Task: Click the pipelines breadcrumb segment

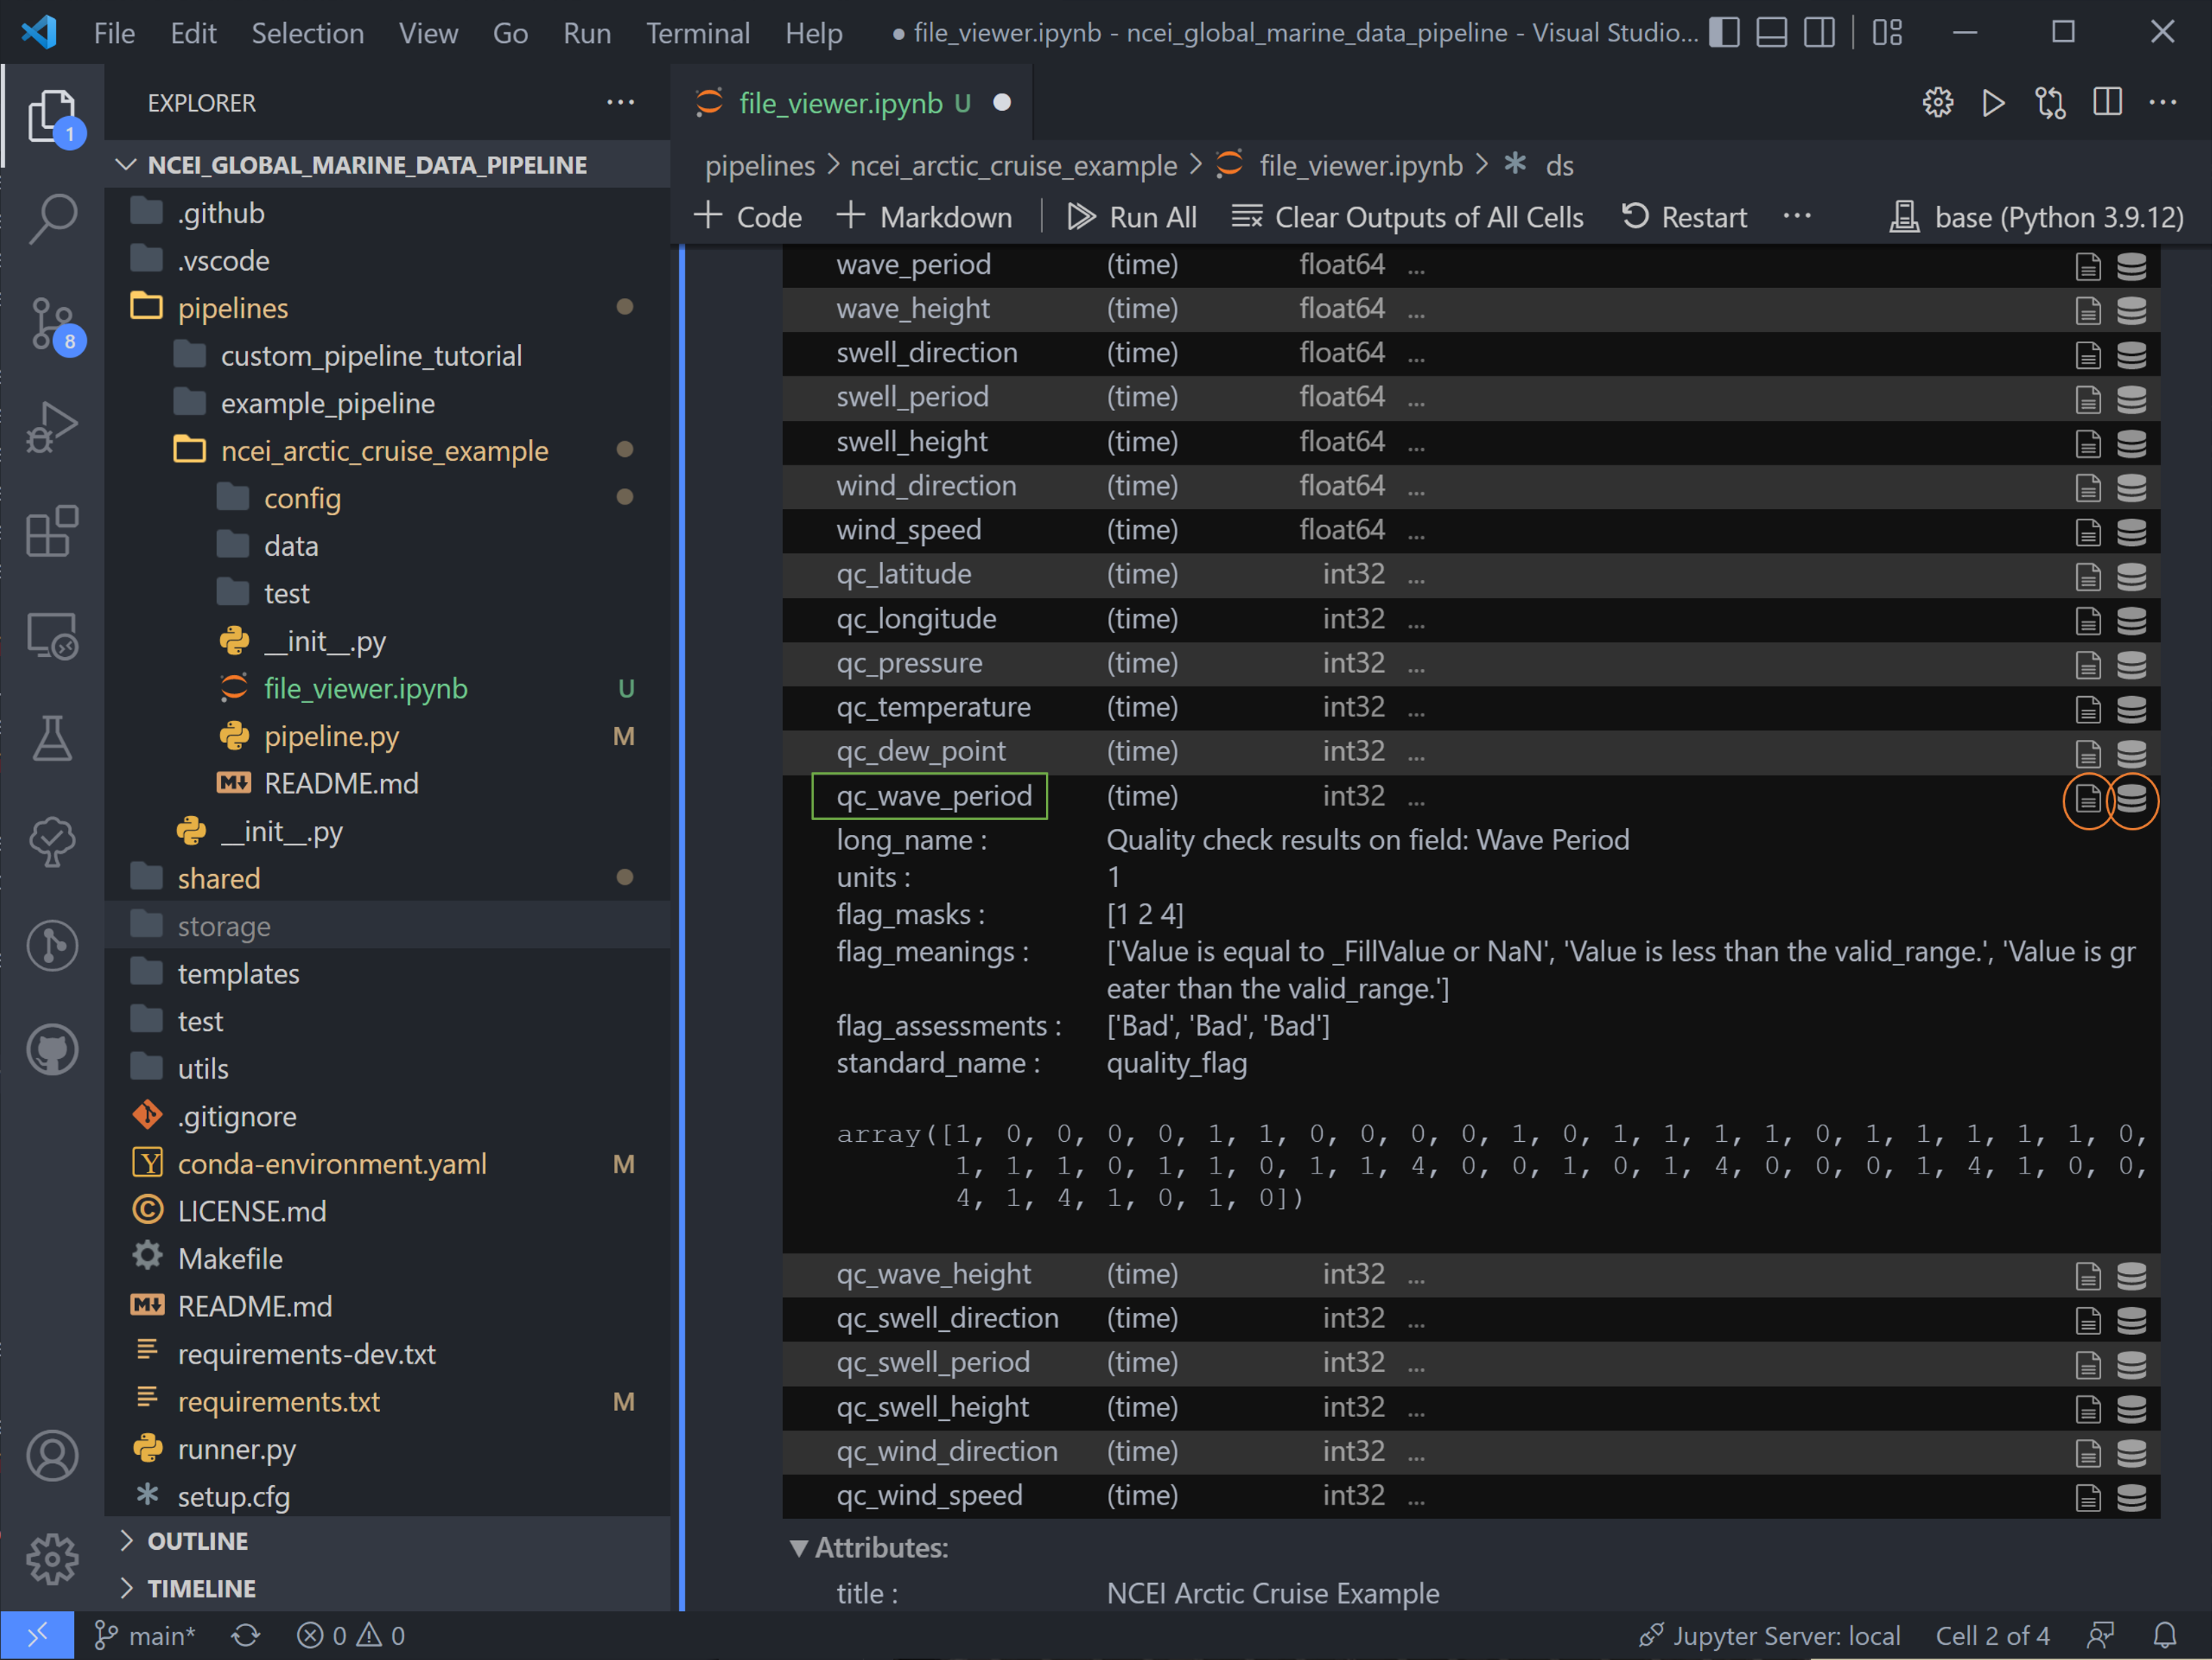Action: (759, 165)
